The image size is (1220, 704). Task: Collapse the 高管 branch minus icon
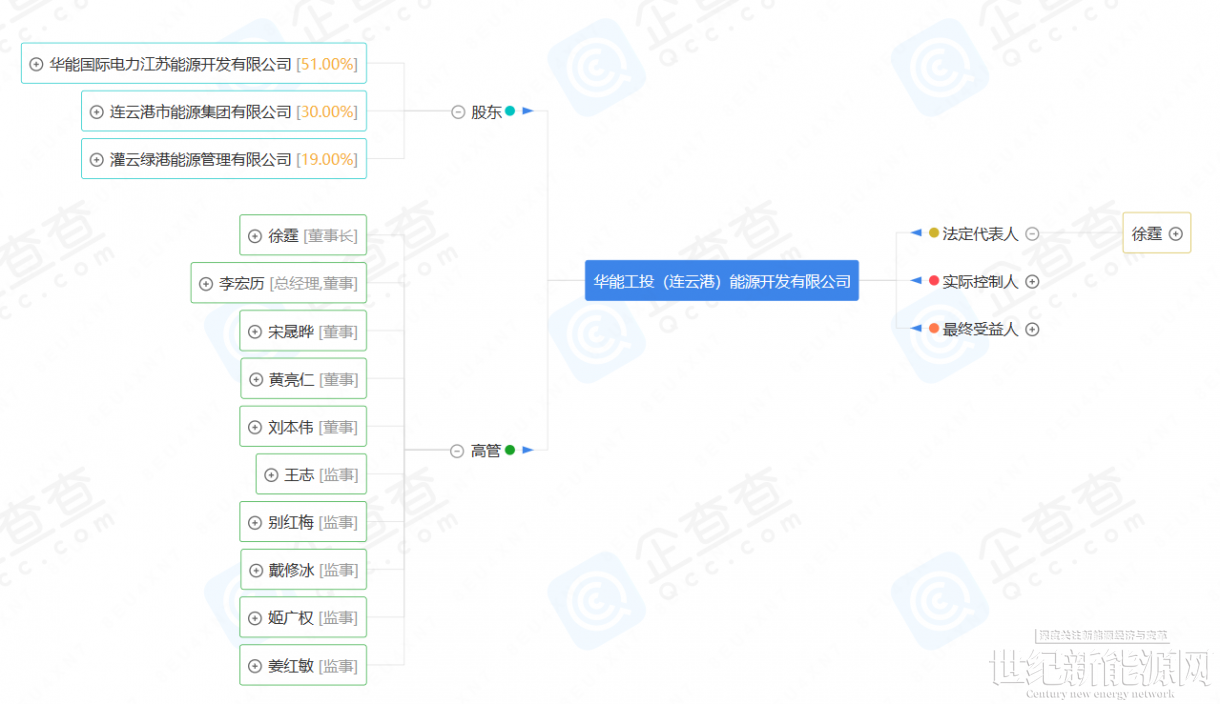[458, 451]
